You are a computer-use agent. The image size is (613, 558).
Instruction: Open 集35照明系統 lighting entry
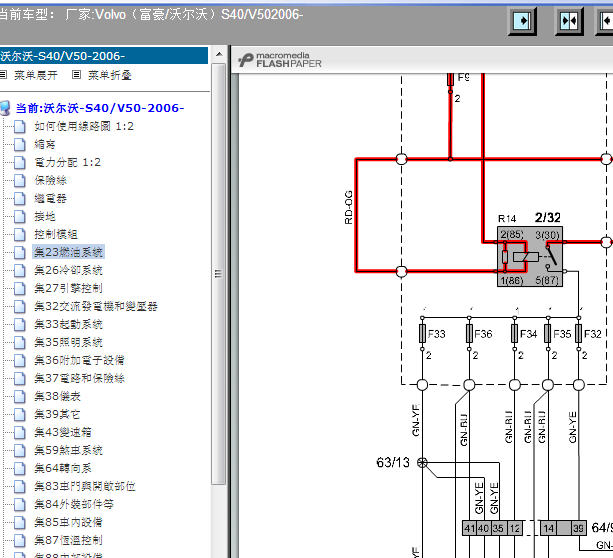tap(68, 342)
